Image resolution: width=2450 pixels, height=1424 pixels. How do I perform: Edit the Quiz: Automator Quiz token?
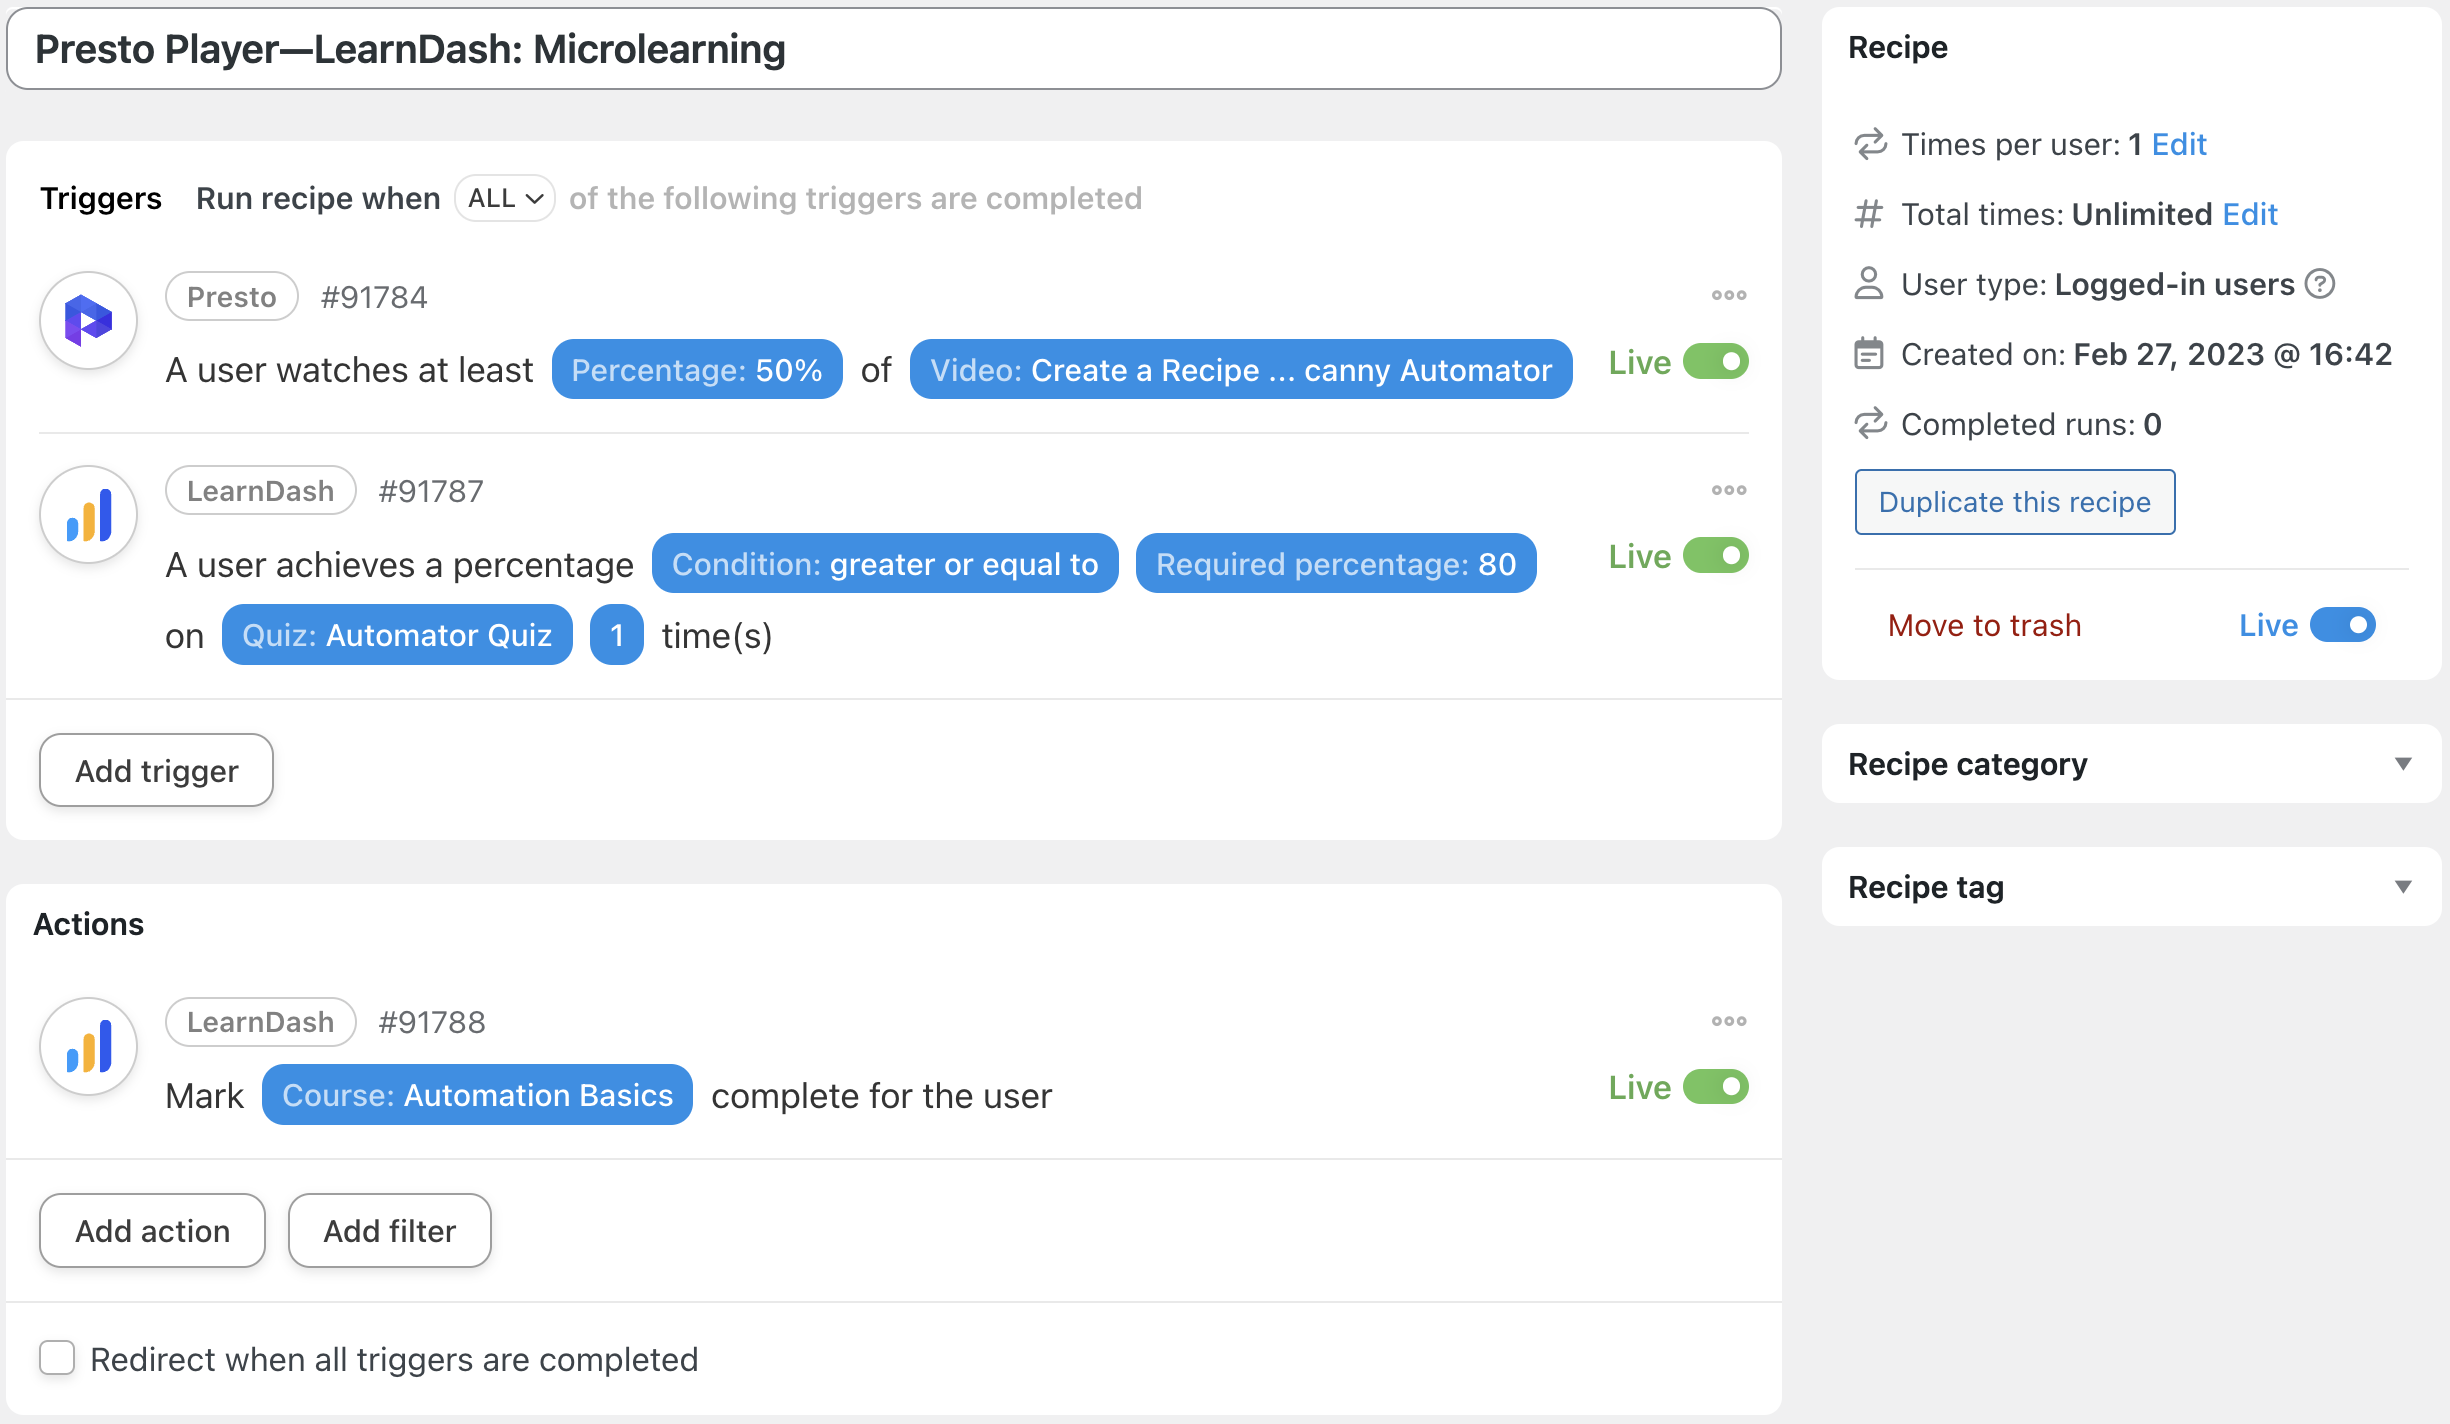pyautogui.click(x=397, y=635)
